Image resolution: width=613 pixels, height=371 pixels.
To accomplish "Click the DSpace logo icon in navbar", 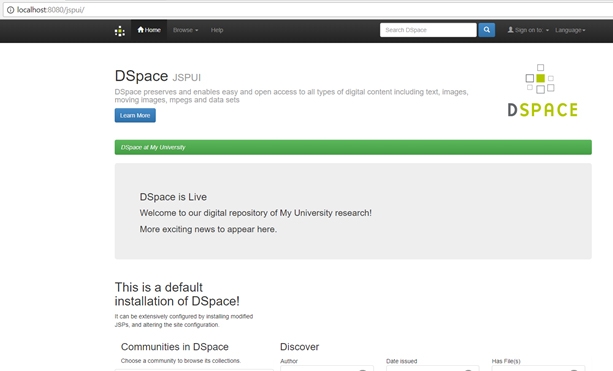I will pyautogui.click(x=120, y=31).
